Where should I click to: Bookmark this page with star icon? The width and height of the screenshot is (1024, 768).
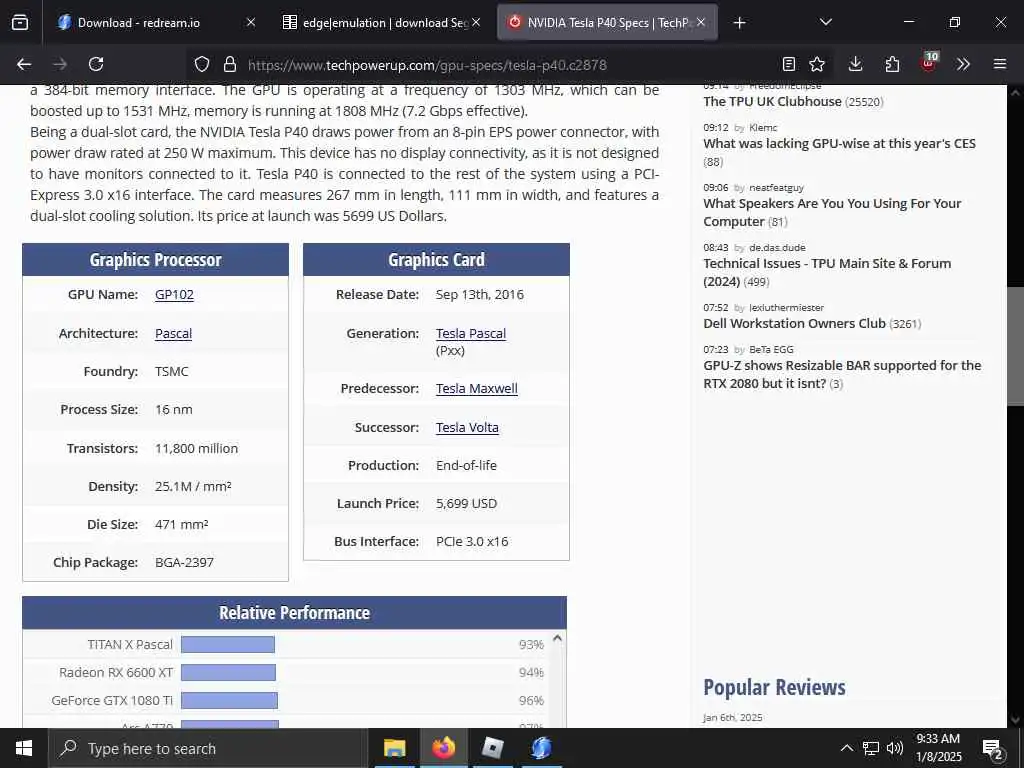(x=817, y=64)
